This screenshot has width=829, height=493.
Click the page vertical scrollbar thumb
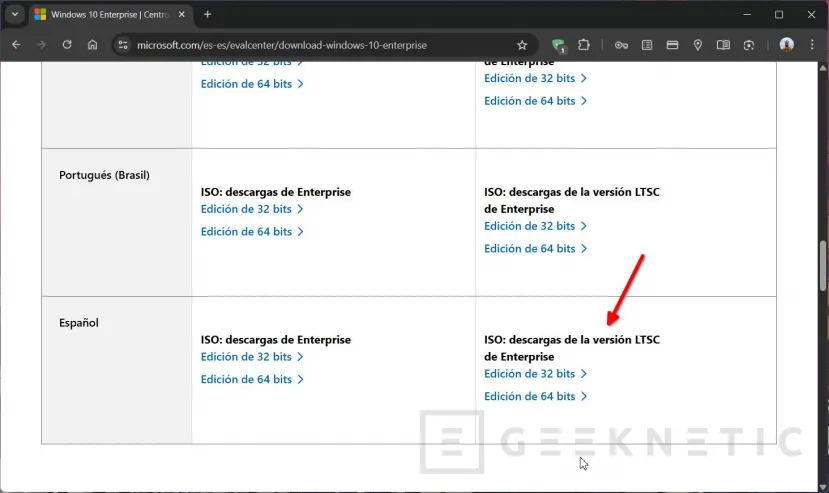coord(823,266)
